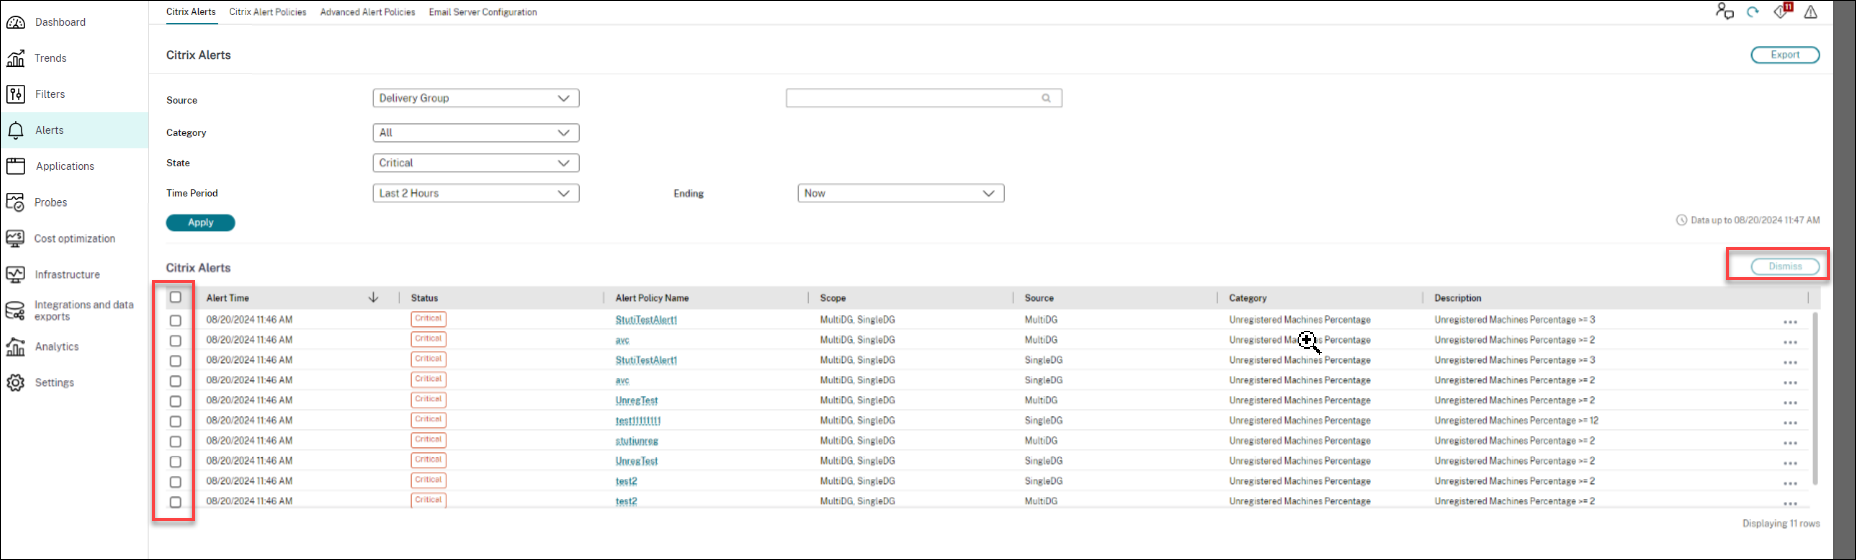Toggle the select-all checkbox in table header

point(176,297)
